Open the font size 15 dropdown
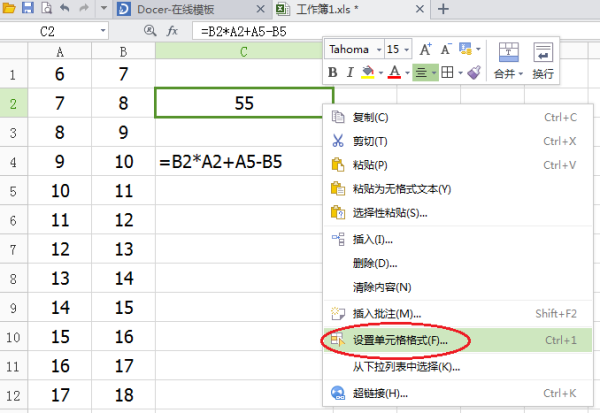 [x=406, y=49]
